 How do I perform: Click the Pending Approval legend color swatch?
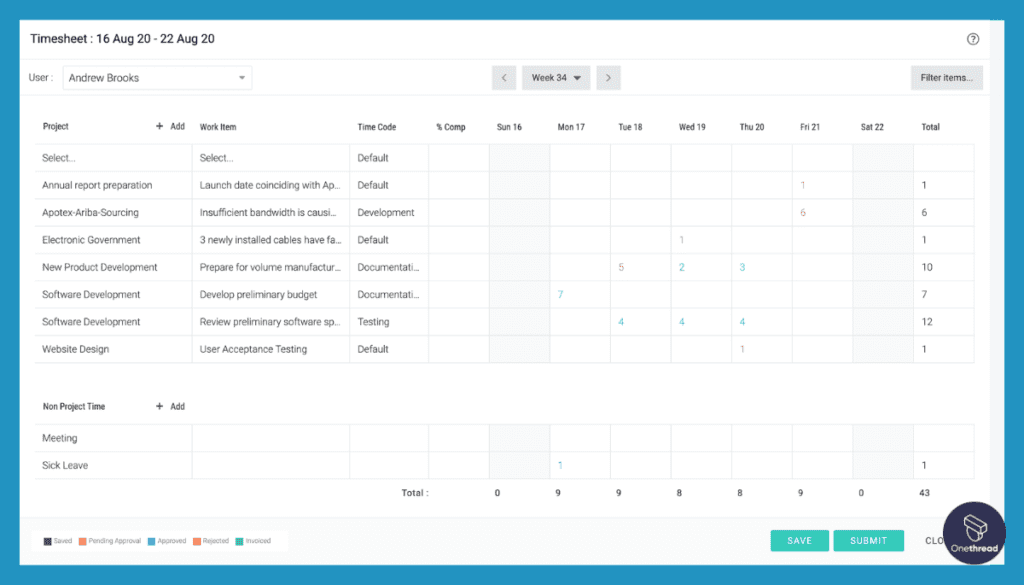(x=82, y=541)
